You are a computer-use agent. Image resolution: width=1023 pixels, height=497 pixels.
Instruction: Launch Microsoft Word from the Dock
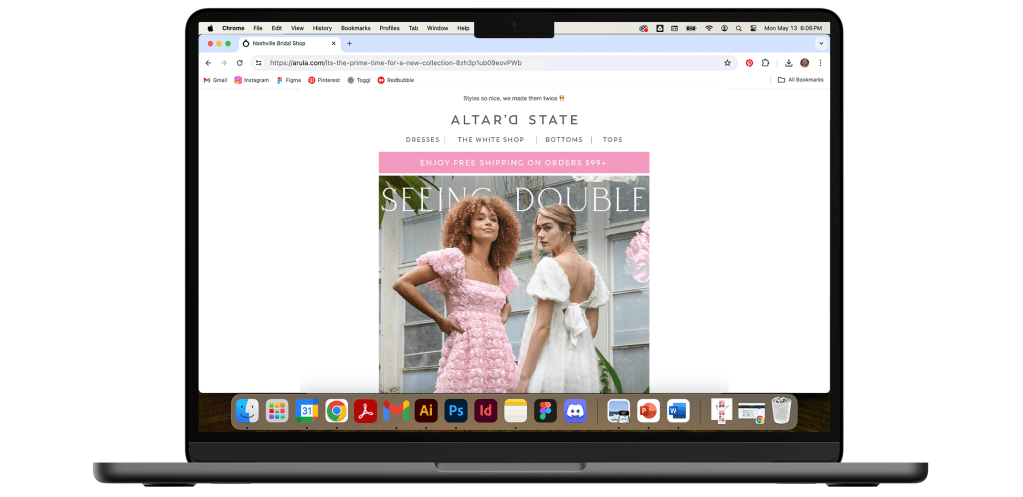[x=679, y=411]
